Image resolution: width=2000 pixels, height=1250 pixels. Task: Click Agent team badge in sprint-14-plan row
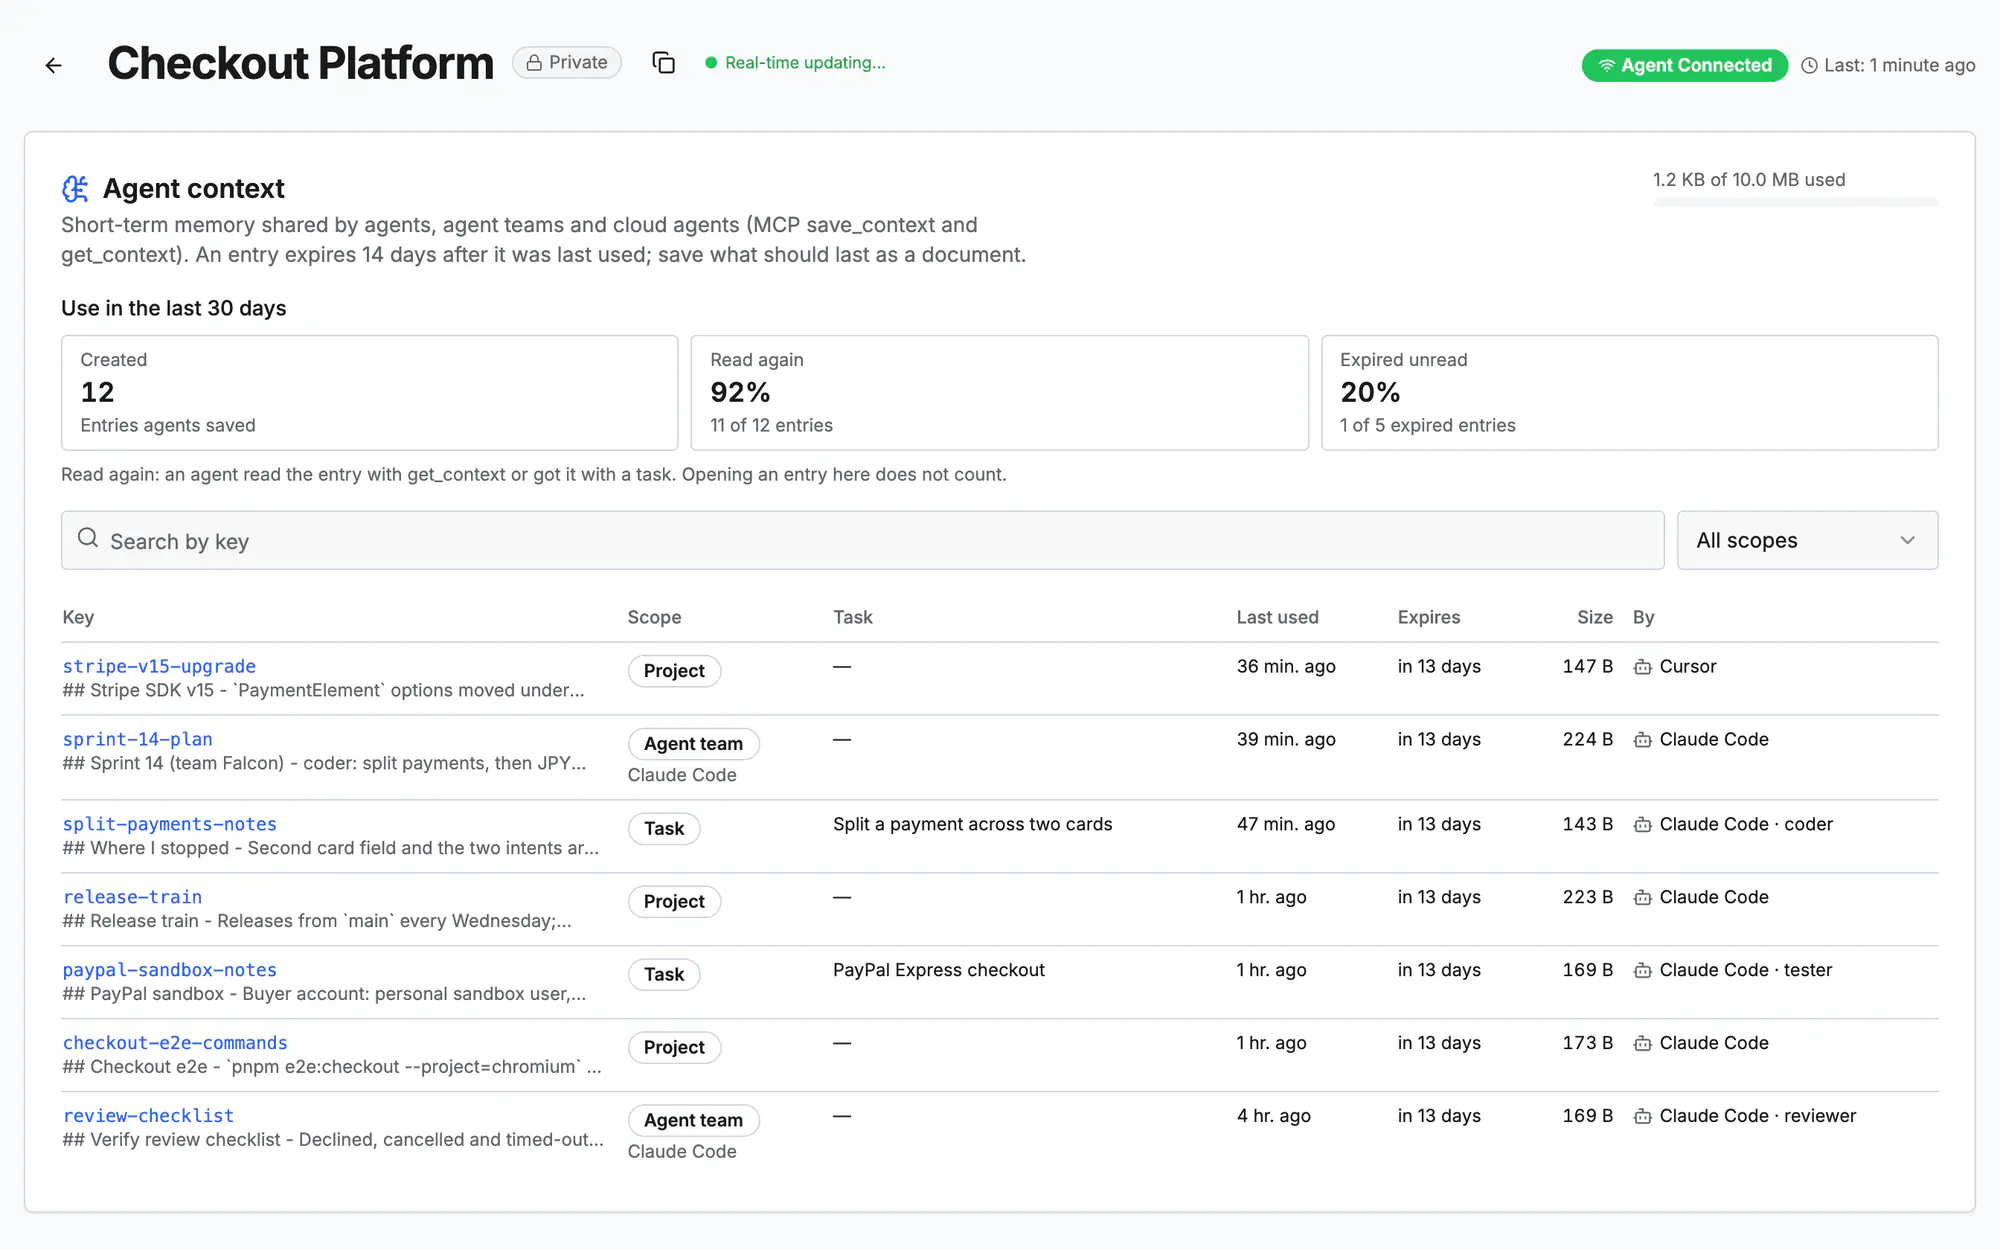(x=693, y=744)
